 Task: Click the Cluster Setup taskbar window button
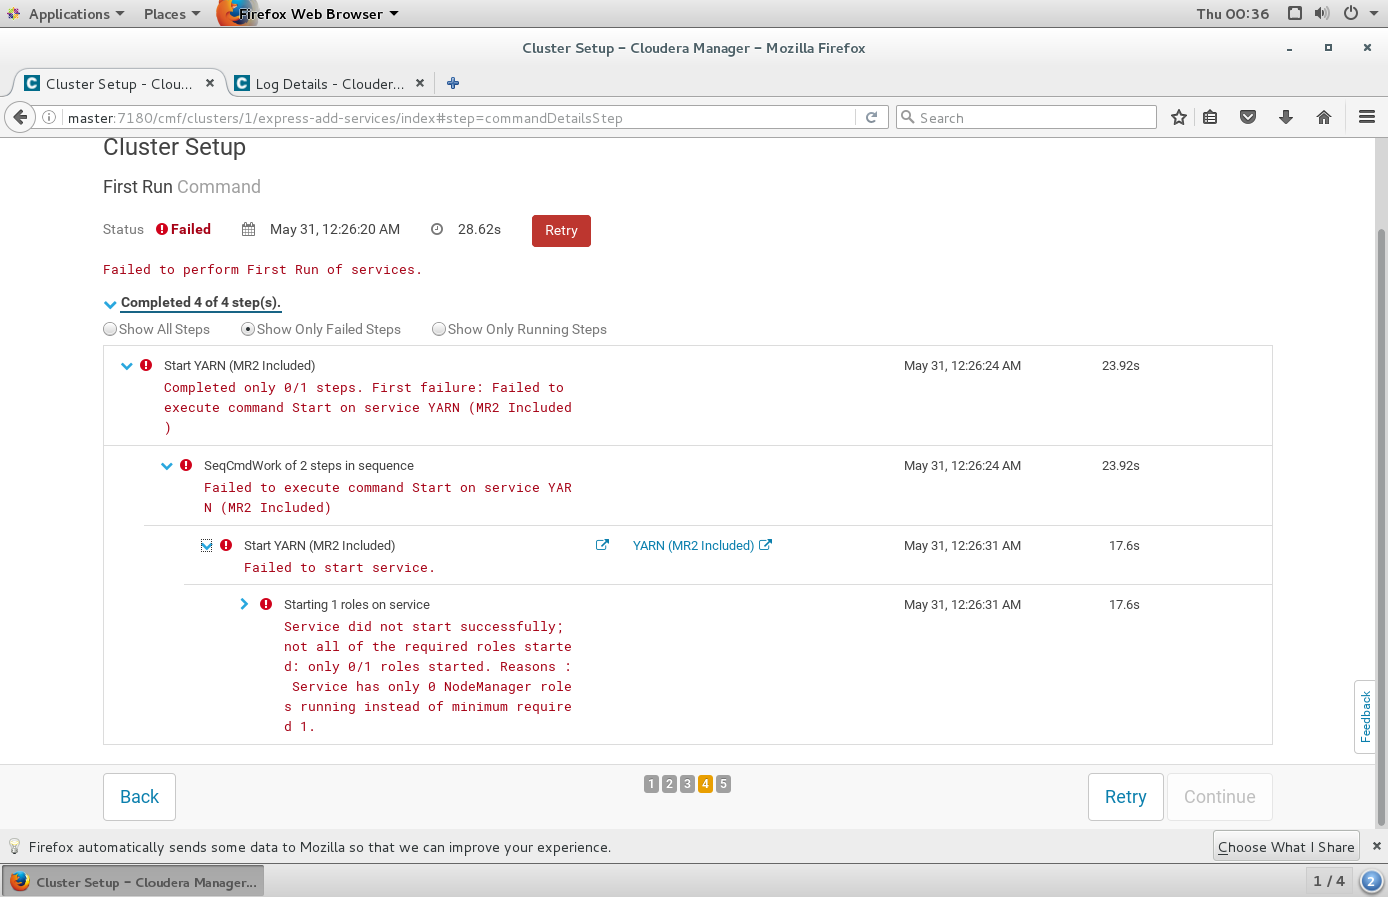pos(133,881)
